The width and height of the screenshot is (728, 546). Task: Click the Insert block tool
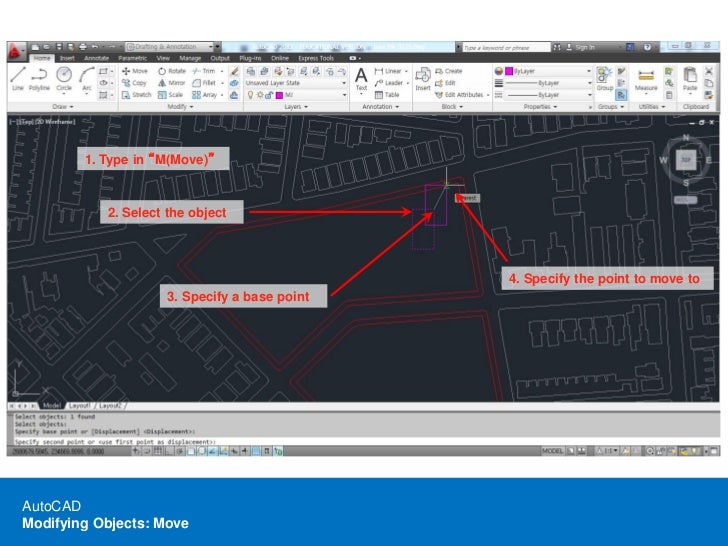click(422, 78)
